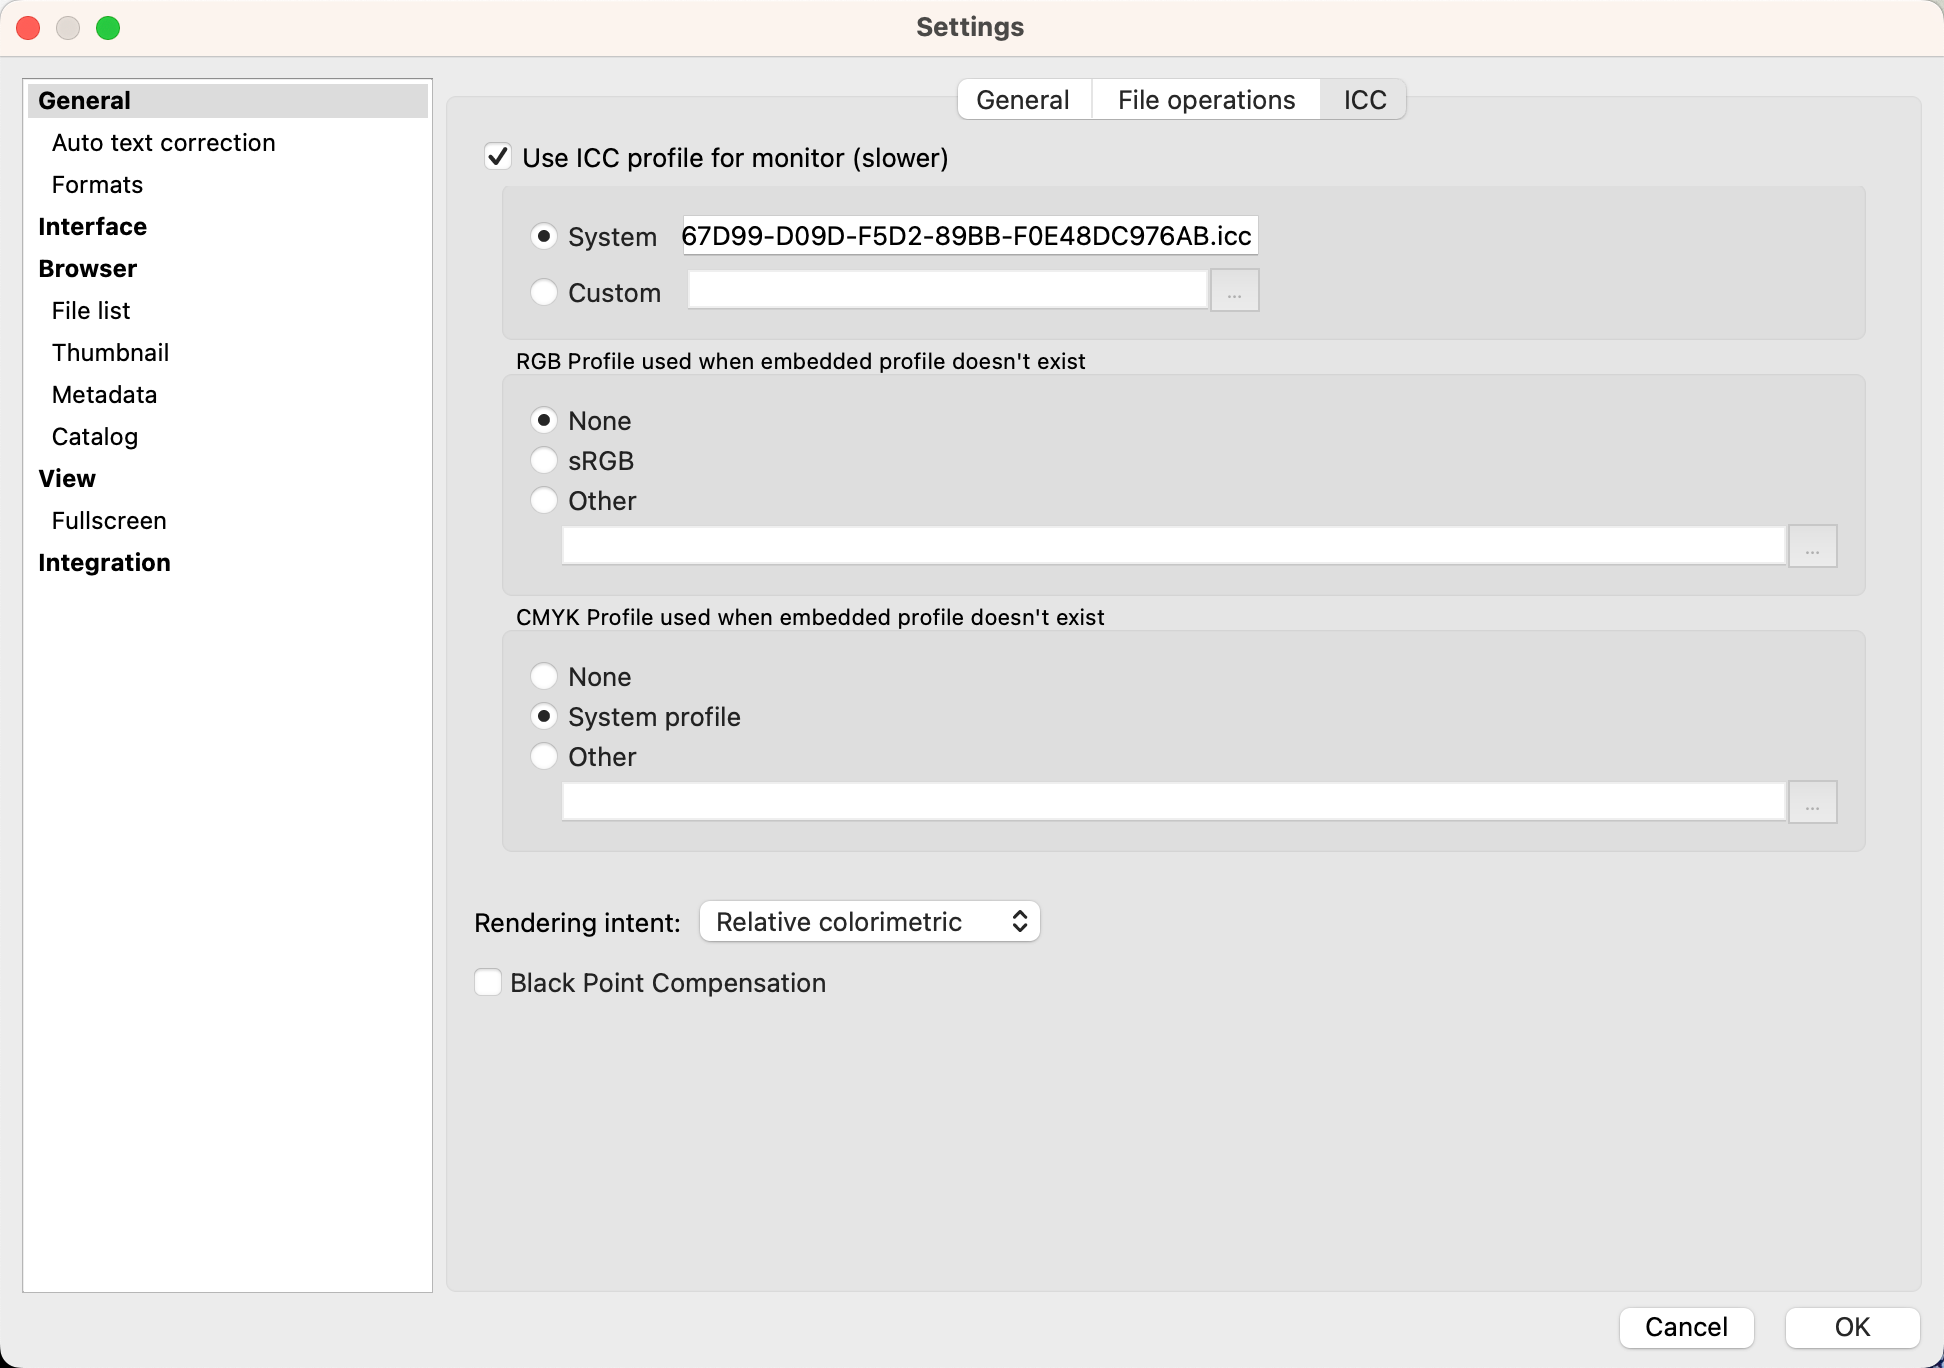Viewport: 1944px width, 1368px height.
Task: Uncheck Use ICC profile for monitor
Action: coord(498,157)
